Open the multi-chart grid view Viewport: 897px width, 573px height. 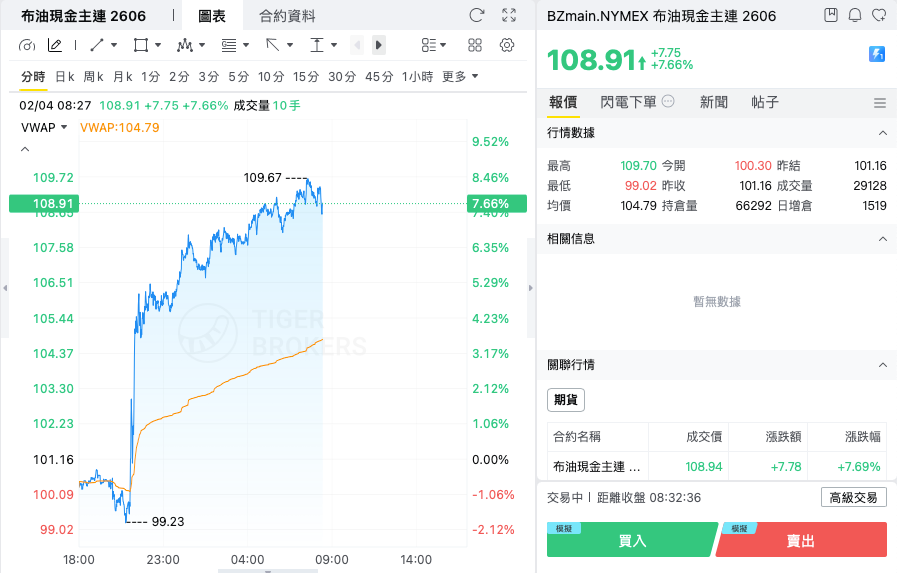[x=475, y=45]
